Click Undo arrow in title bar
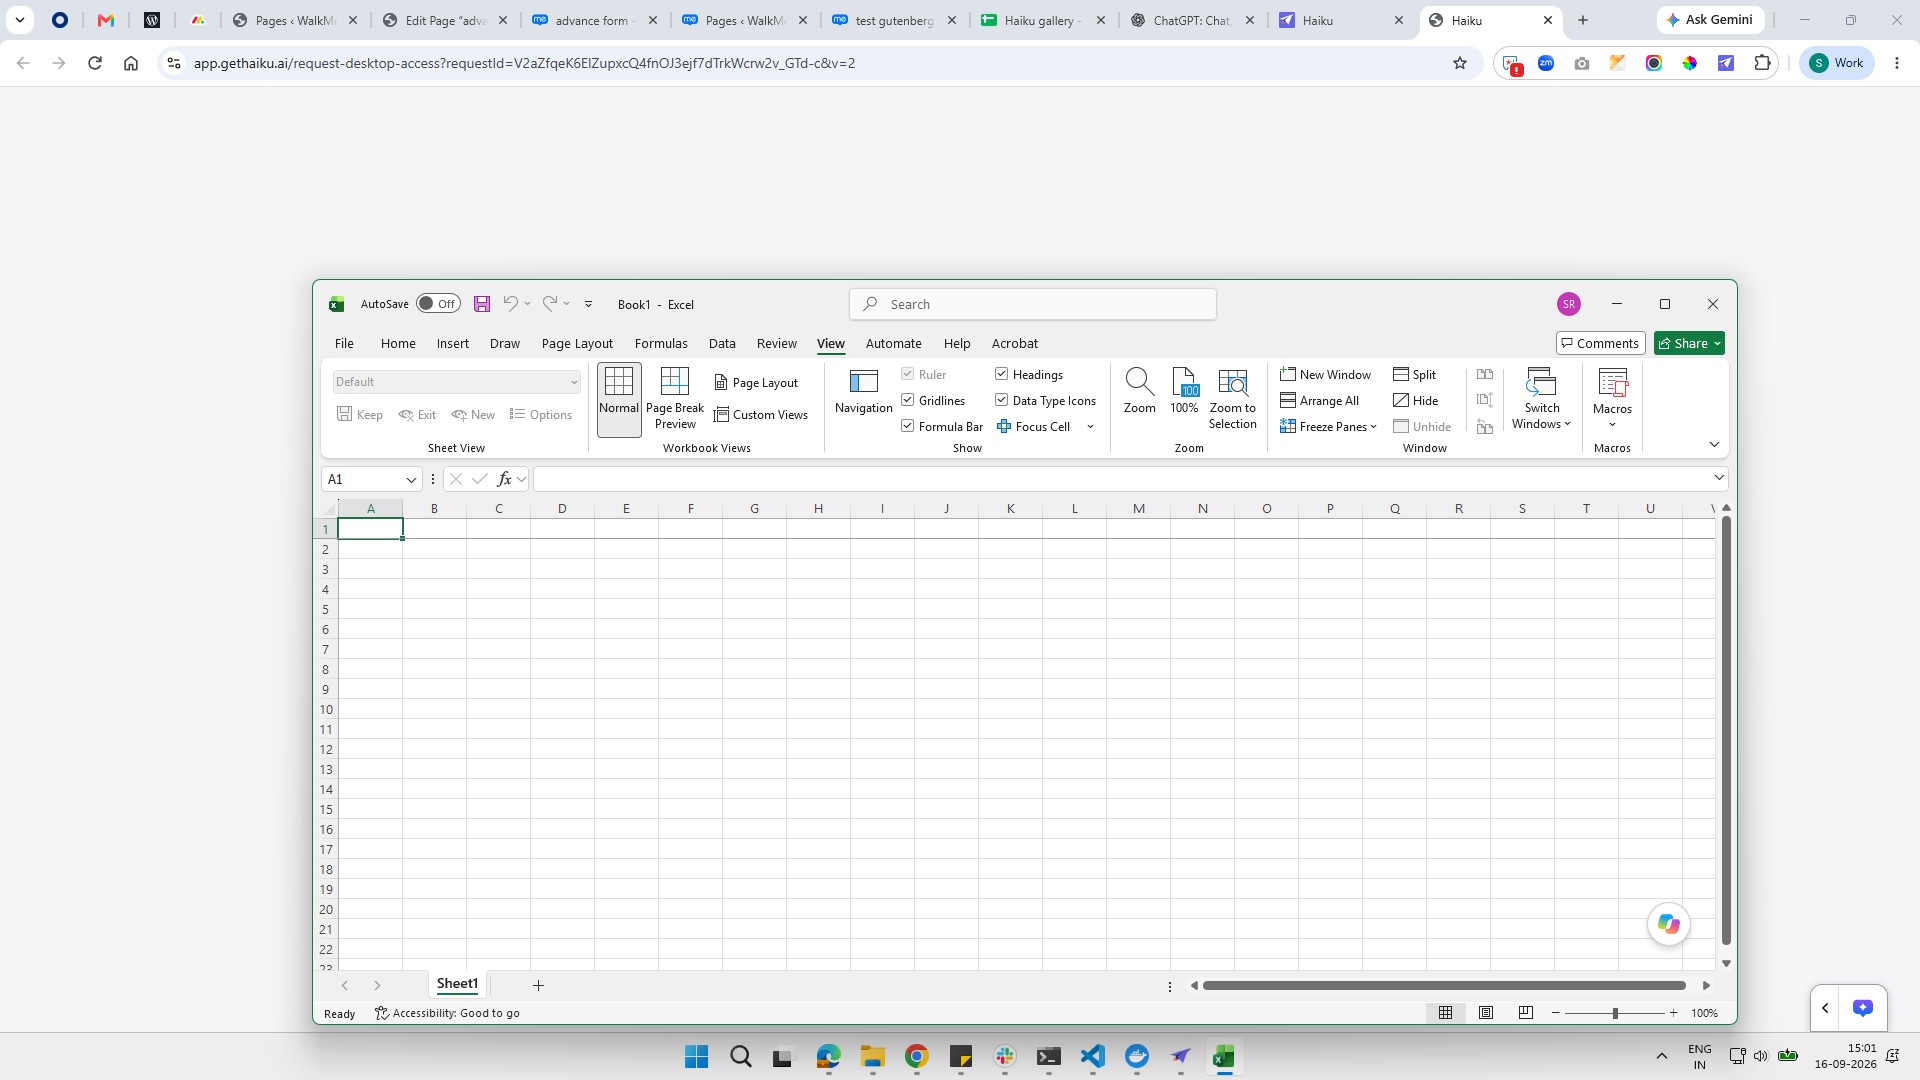Viewport: 1920px width, 1080px height. pos(511,304)
